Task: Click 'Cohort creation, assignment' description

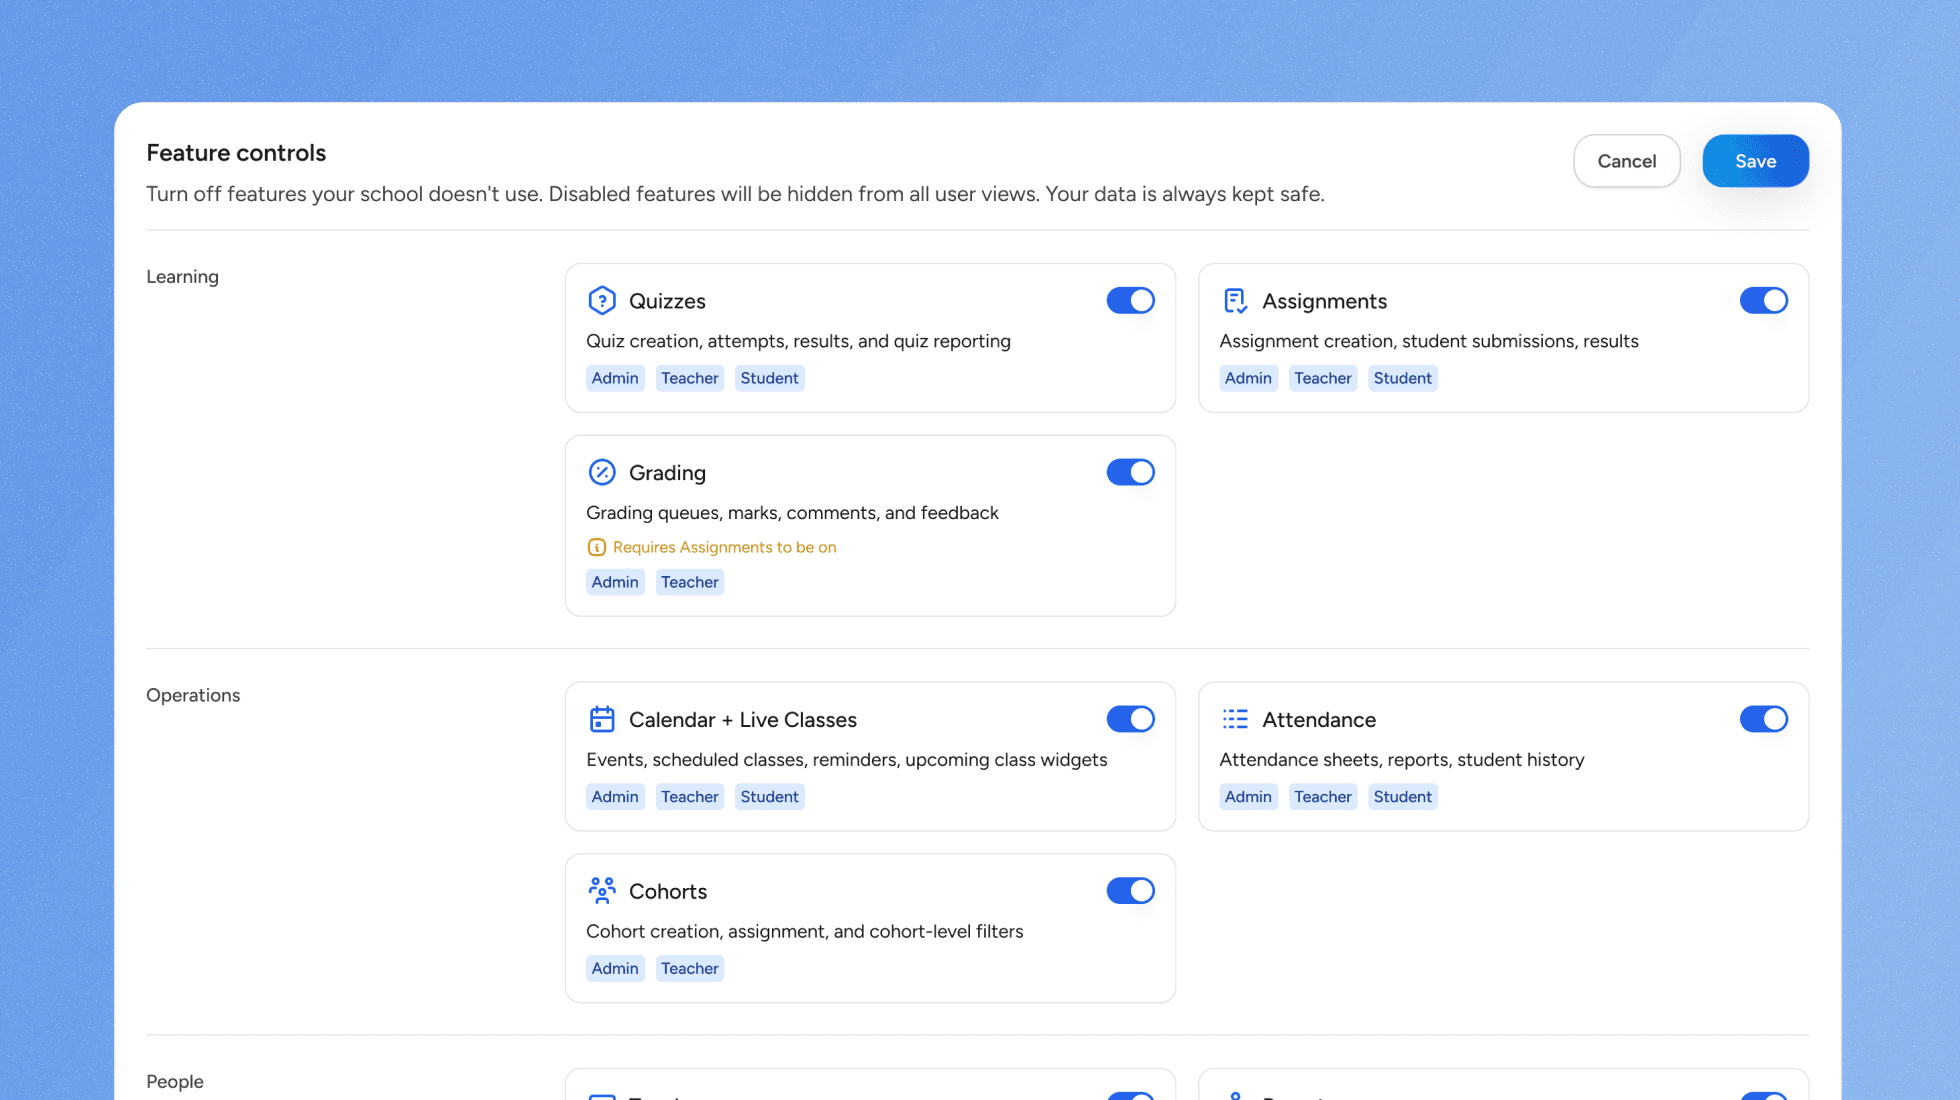Action: (x=804, y=931)
